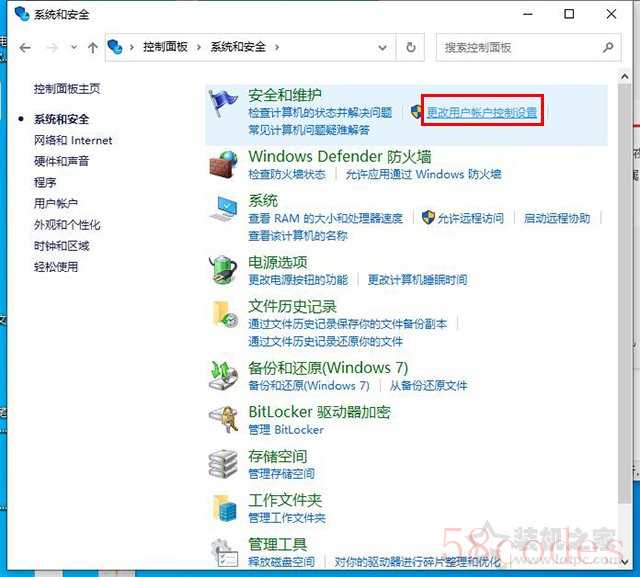Expand chevron before 控制面板 breadcrumb

(132, 48)
